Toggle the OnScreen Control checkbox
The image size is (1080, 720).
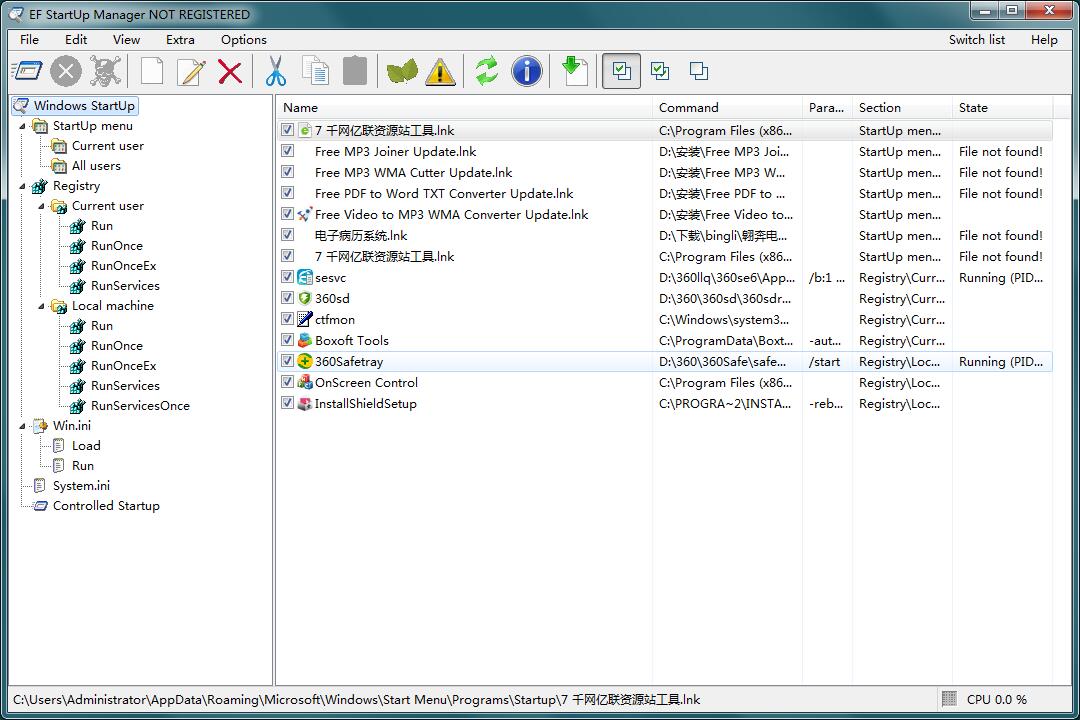(288, 382)
